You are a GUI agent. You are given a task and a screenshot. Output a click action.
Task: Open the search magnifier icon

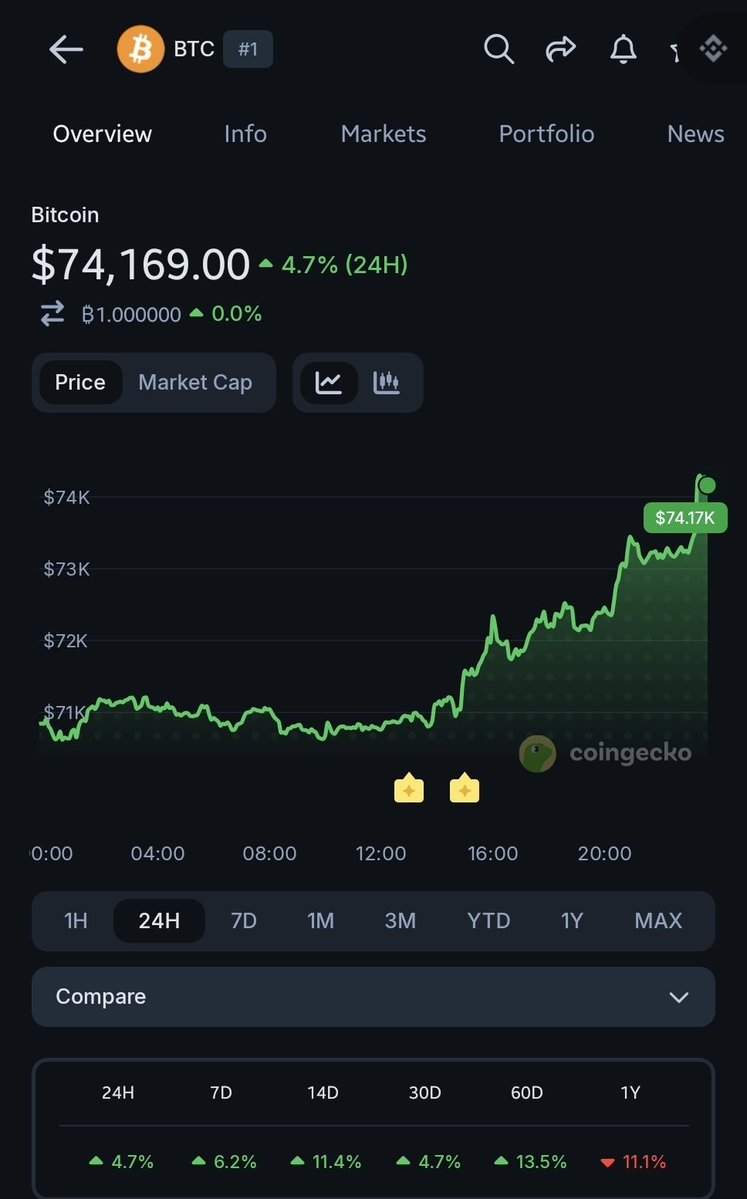point(498,48)
